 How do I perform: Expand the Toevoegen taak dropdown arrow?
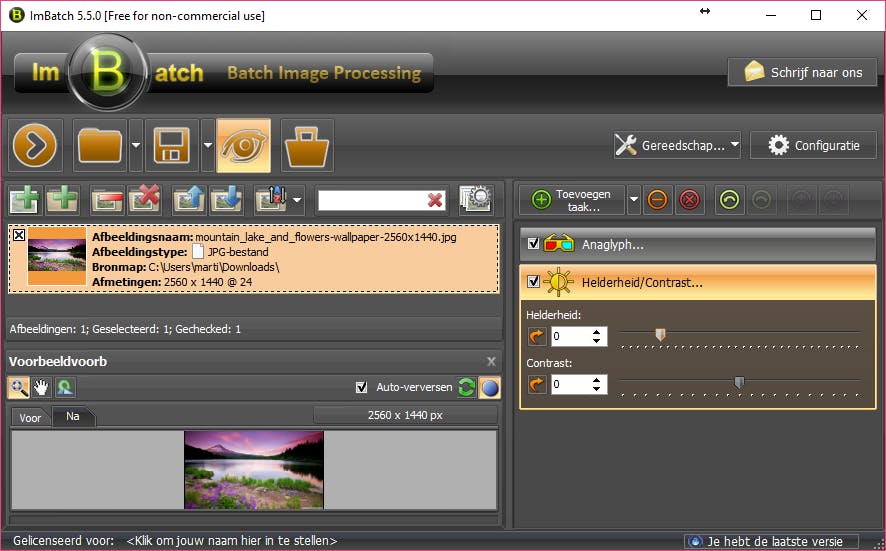click(633, 199)
